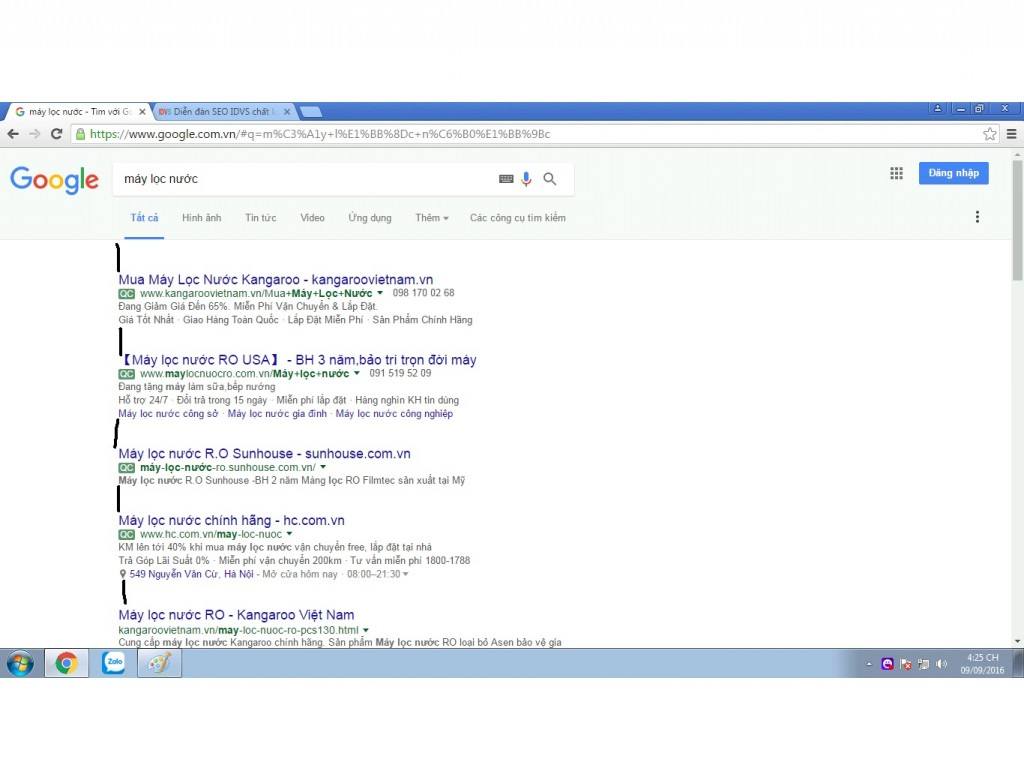The width and height of the screenshot is (1024, 768).
Task: Start voice search with the microphone
Action: pyautogui.click(x=526, y=179)
